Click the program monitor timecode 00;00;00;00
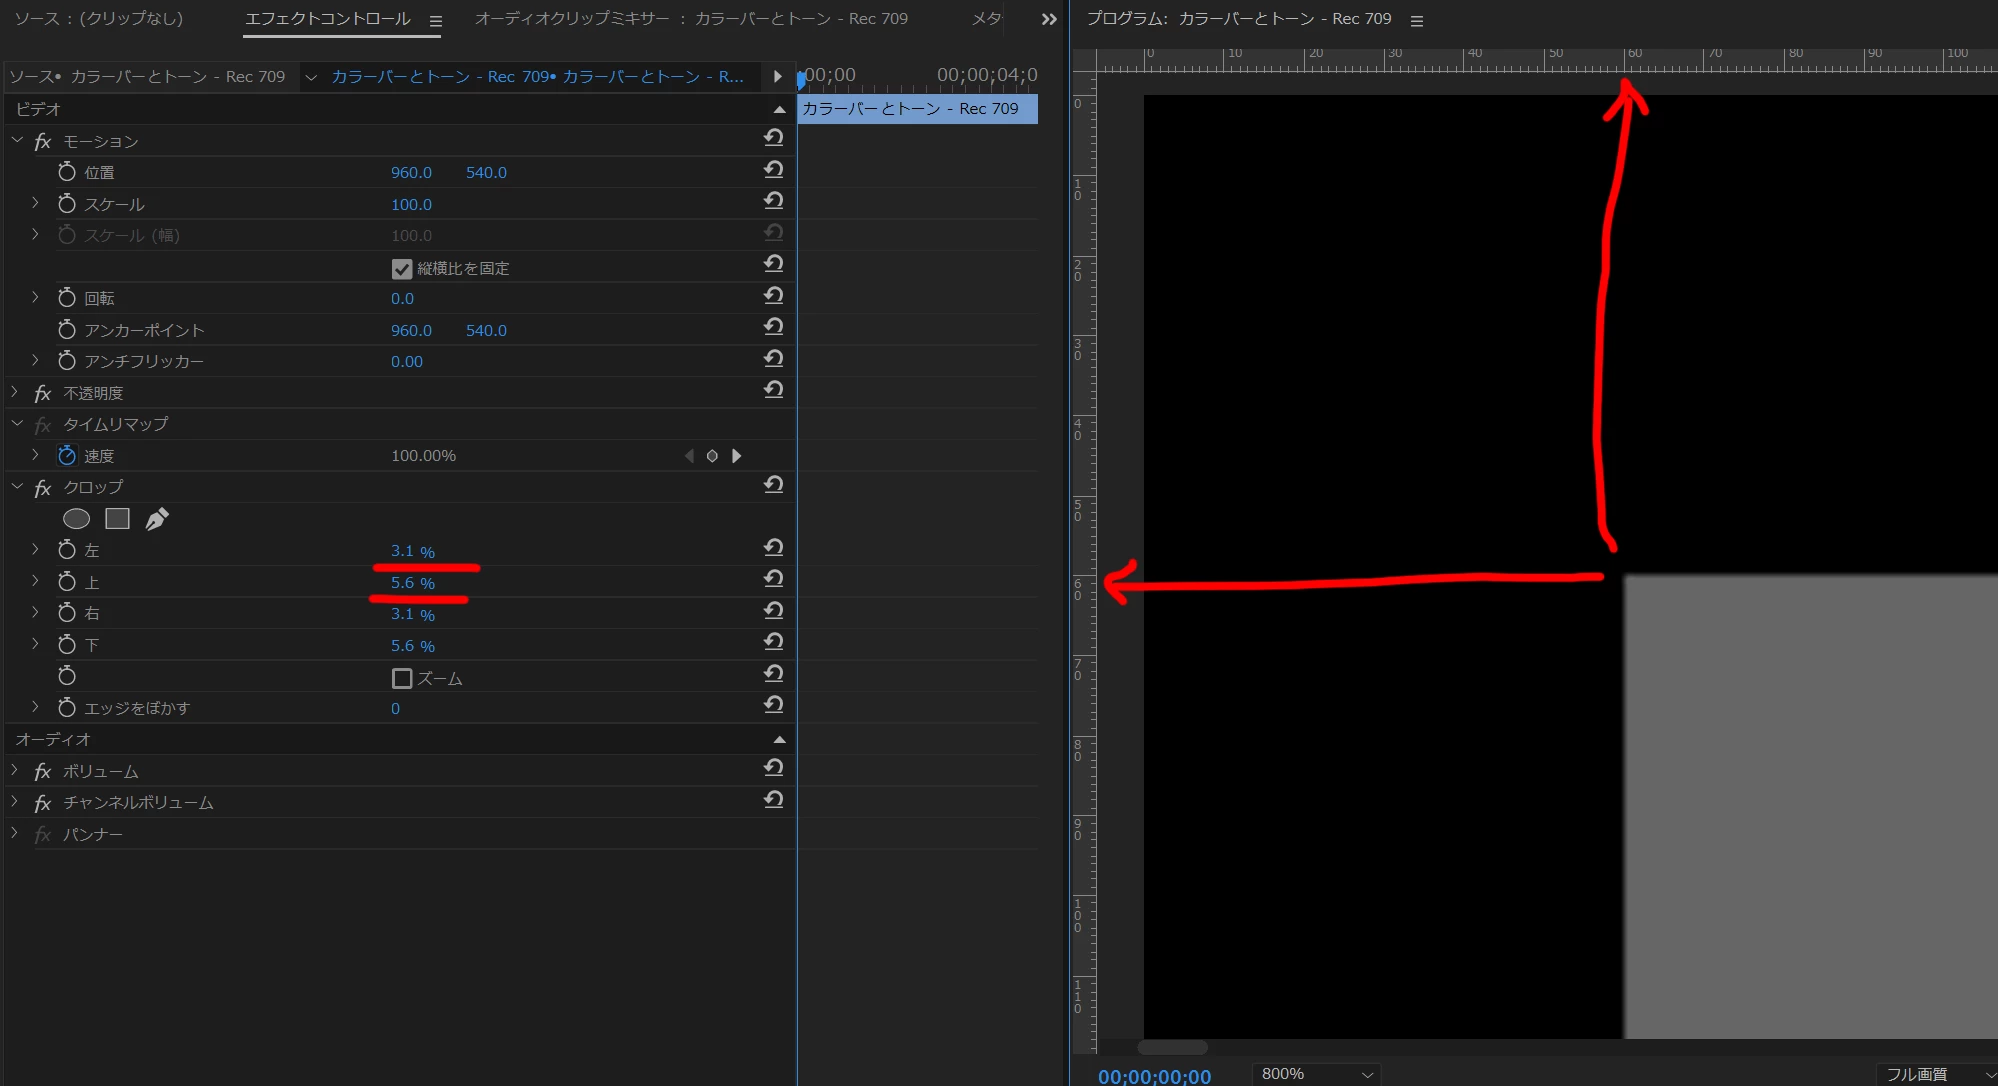 point(1154,1076)
